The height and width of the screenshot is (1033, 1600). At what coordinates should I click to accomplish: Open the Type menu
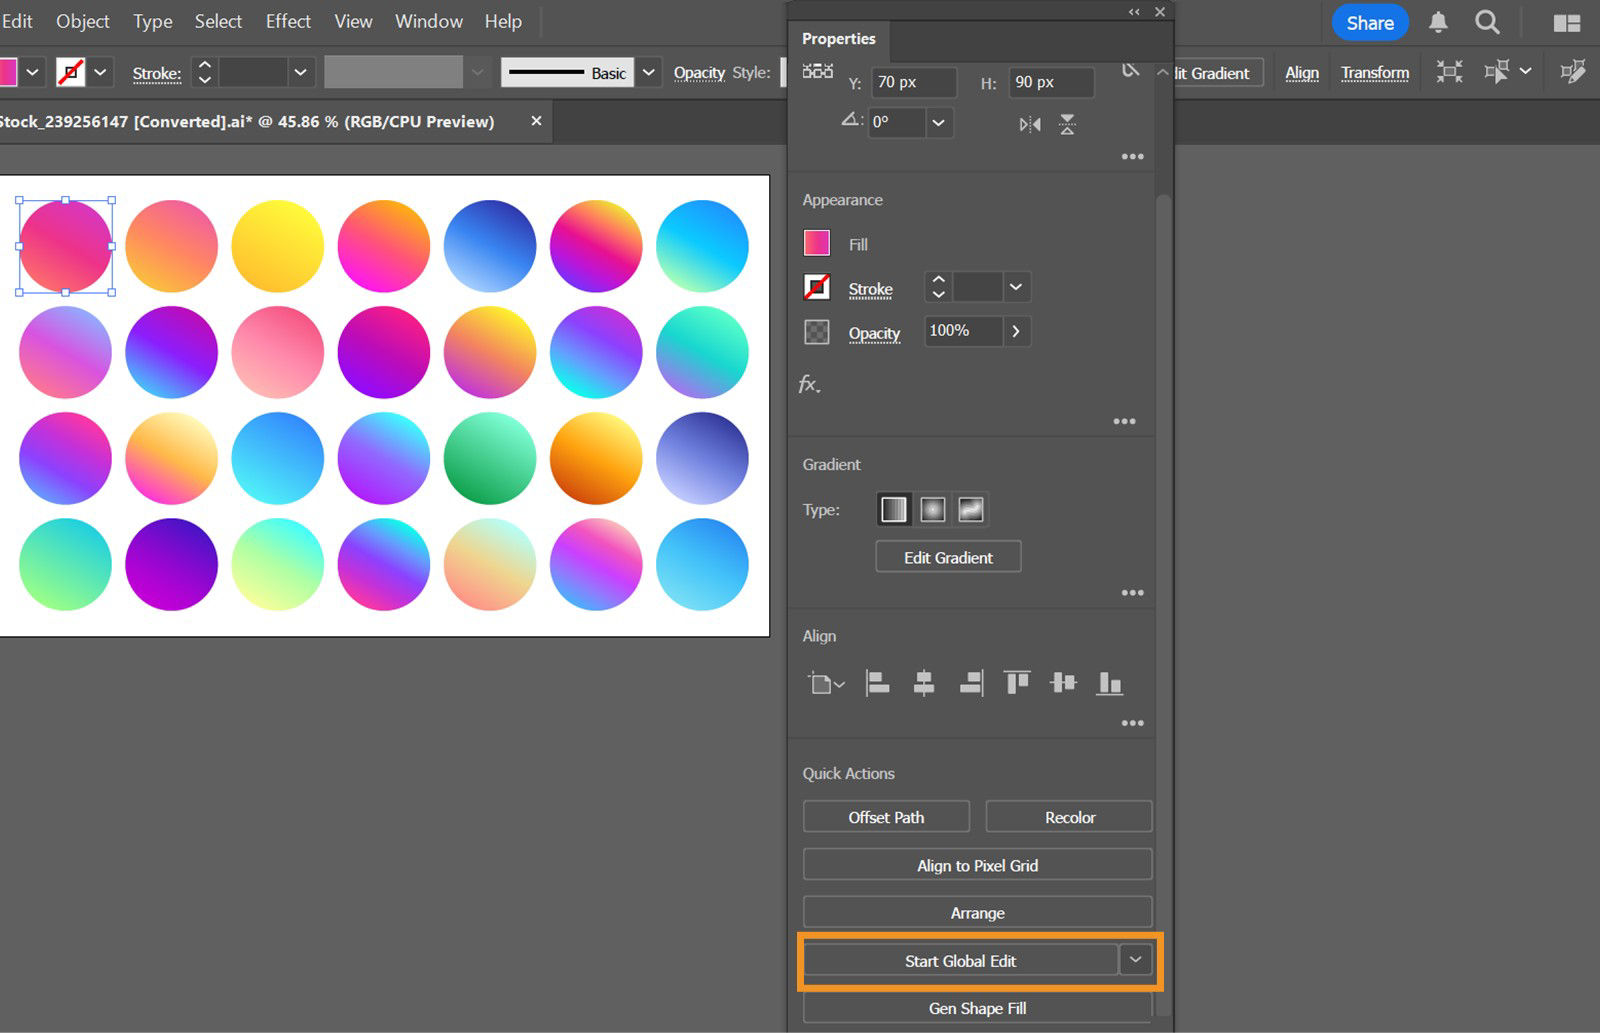pyautogui.click(x=153, y=21)
